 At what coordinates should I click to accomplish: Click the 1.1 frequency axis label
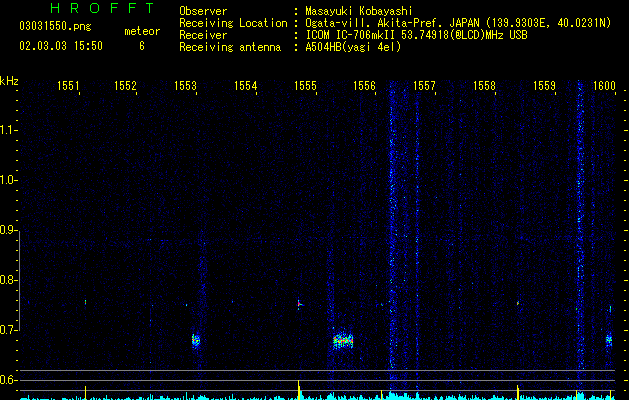8,130
